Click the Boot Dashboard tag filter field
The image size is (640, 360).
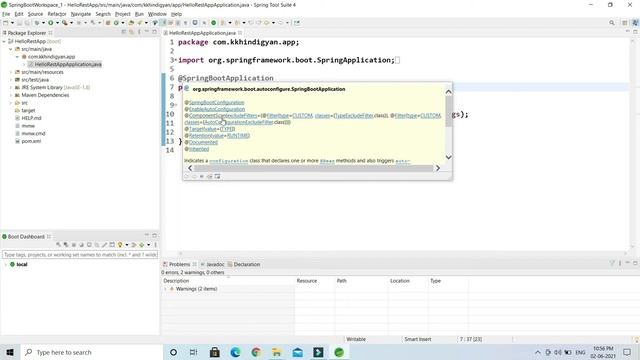[x=80, y=254]
